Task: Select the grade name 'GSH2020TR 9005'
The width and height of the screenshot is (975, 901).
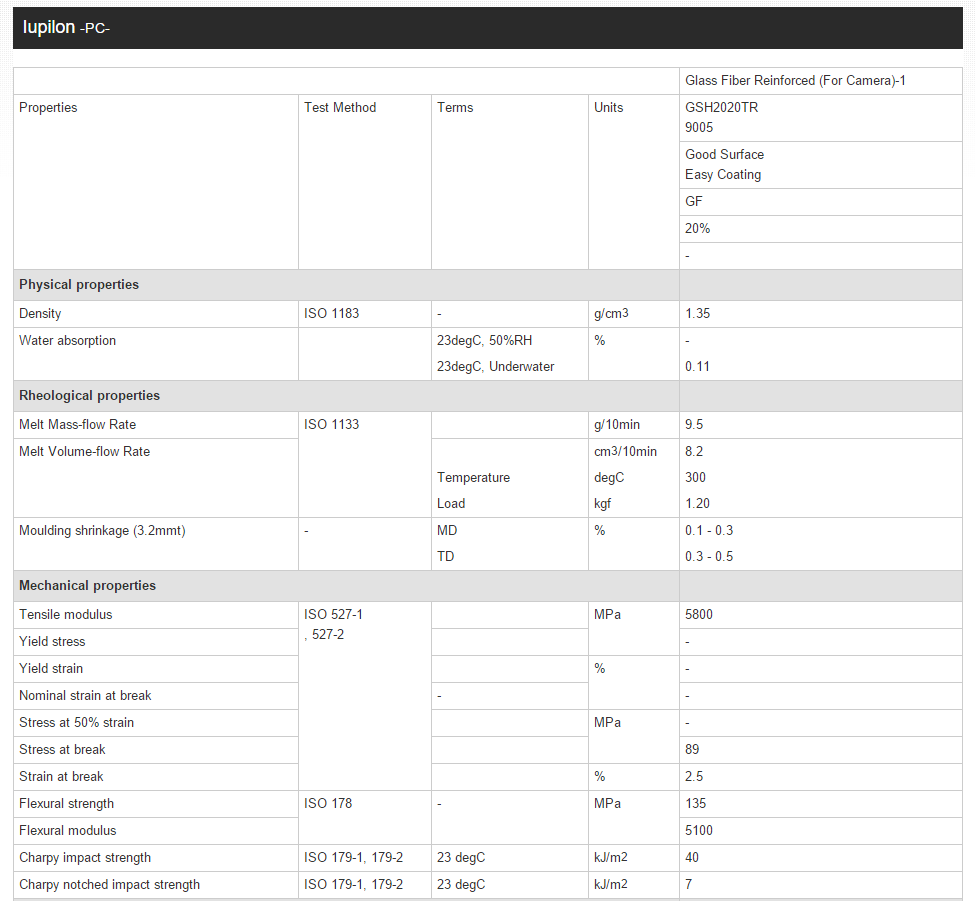Action: [721, 118]
